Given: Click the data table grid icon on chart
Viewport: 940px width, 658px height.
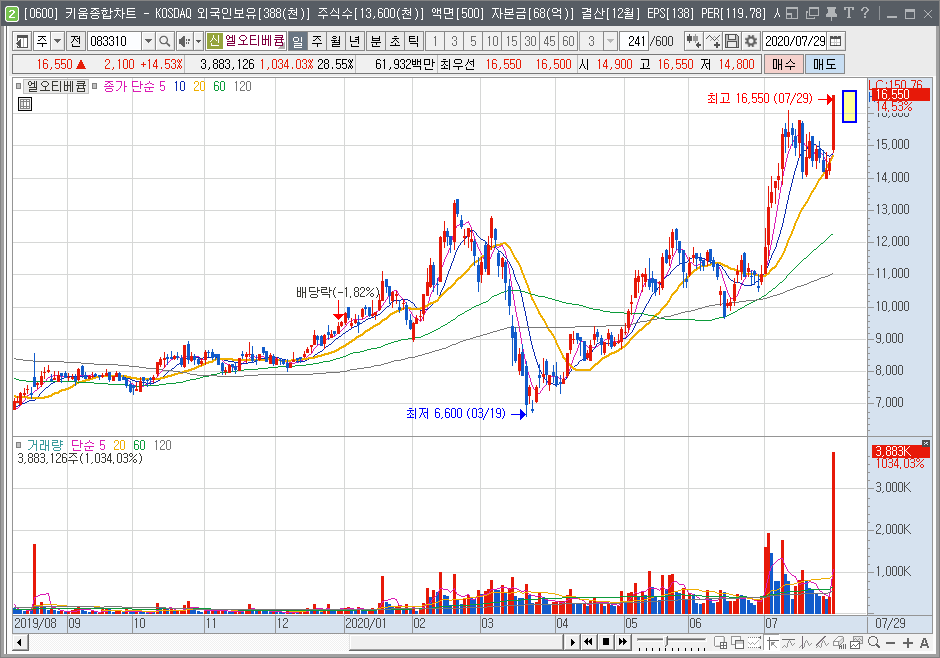Looking at the screenshot, I should (25, 104).
